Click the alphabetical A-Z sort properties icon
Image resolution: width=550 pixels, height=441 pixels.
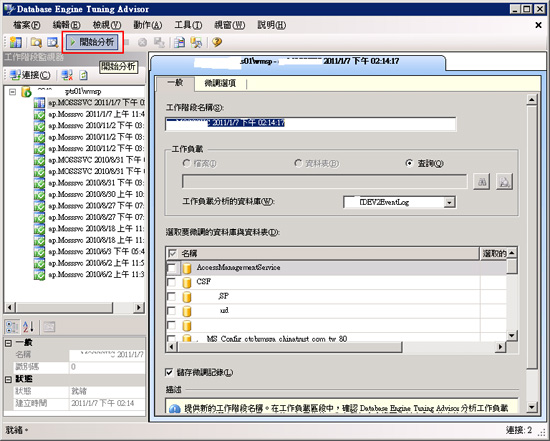[x=28, y=327]
